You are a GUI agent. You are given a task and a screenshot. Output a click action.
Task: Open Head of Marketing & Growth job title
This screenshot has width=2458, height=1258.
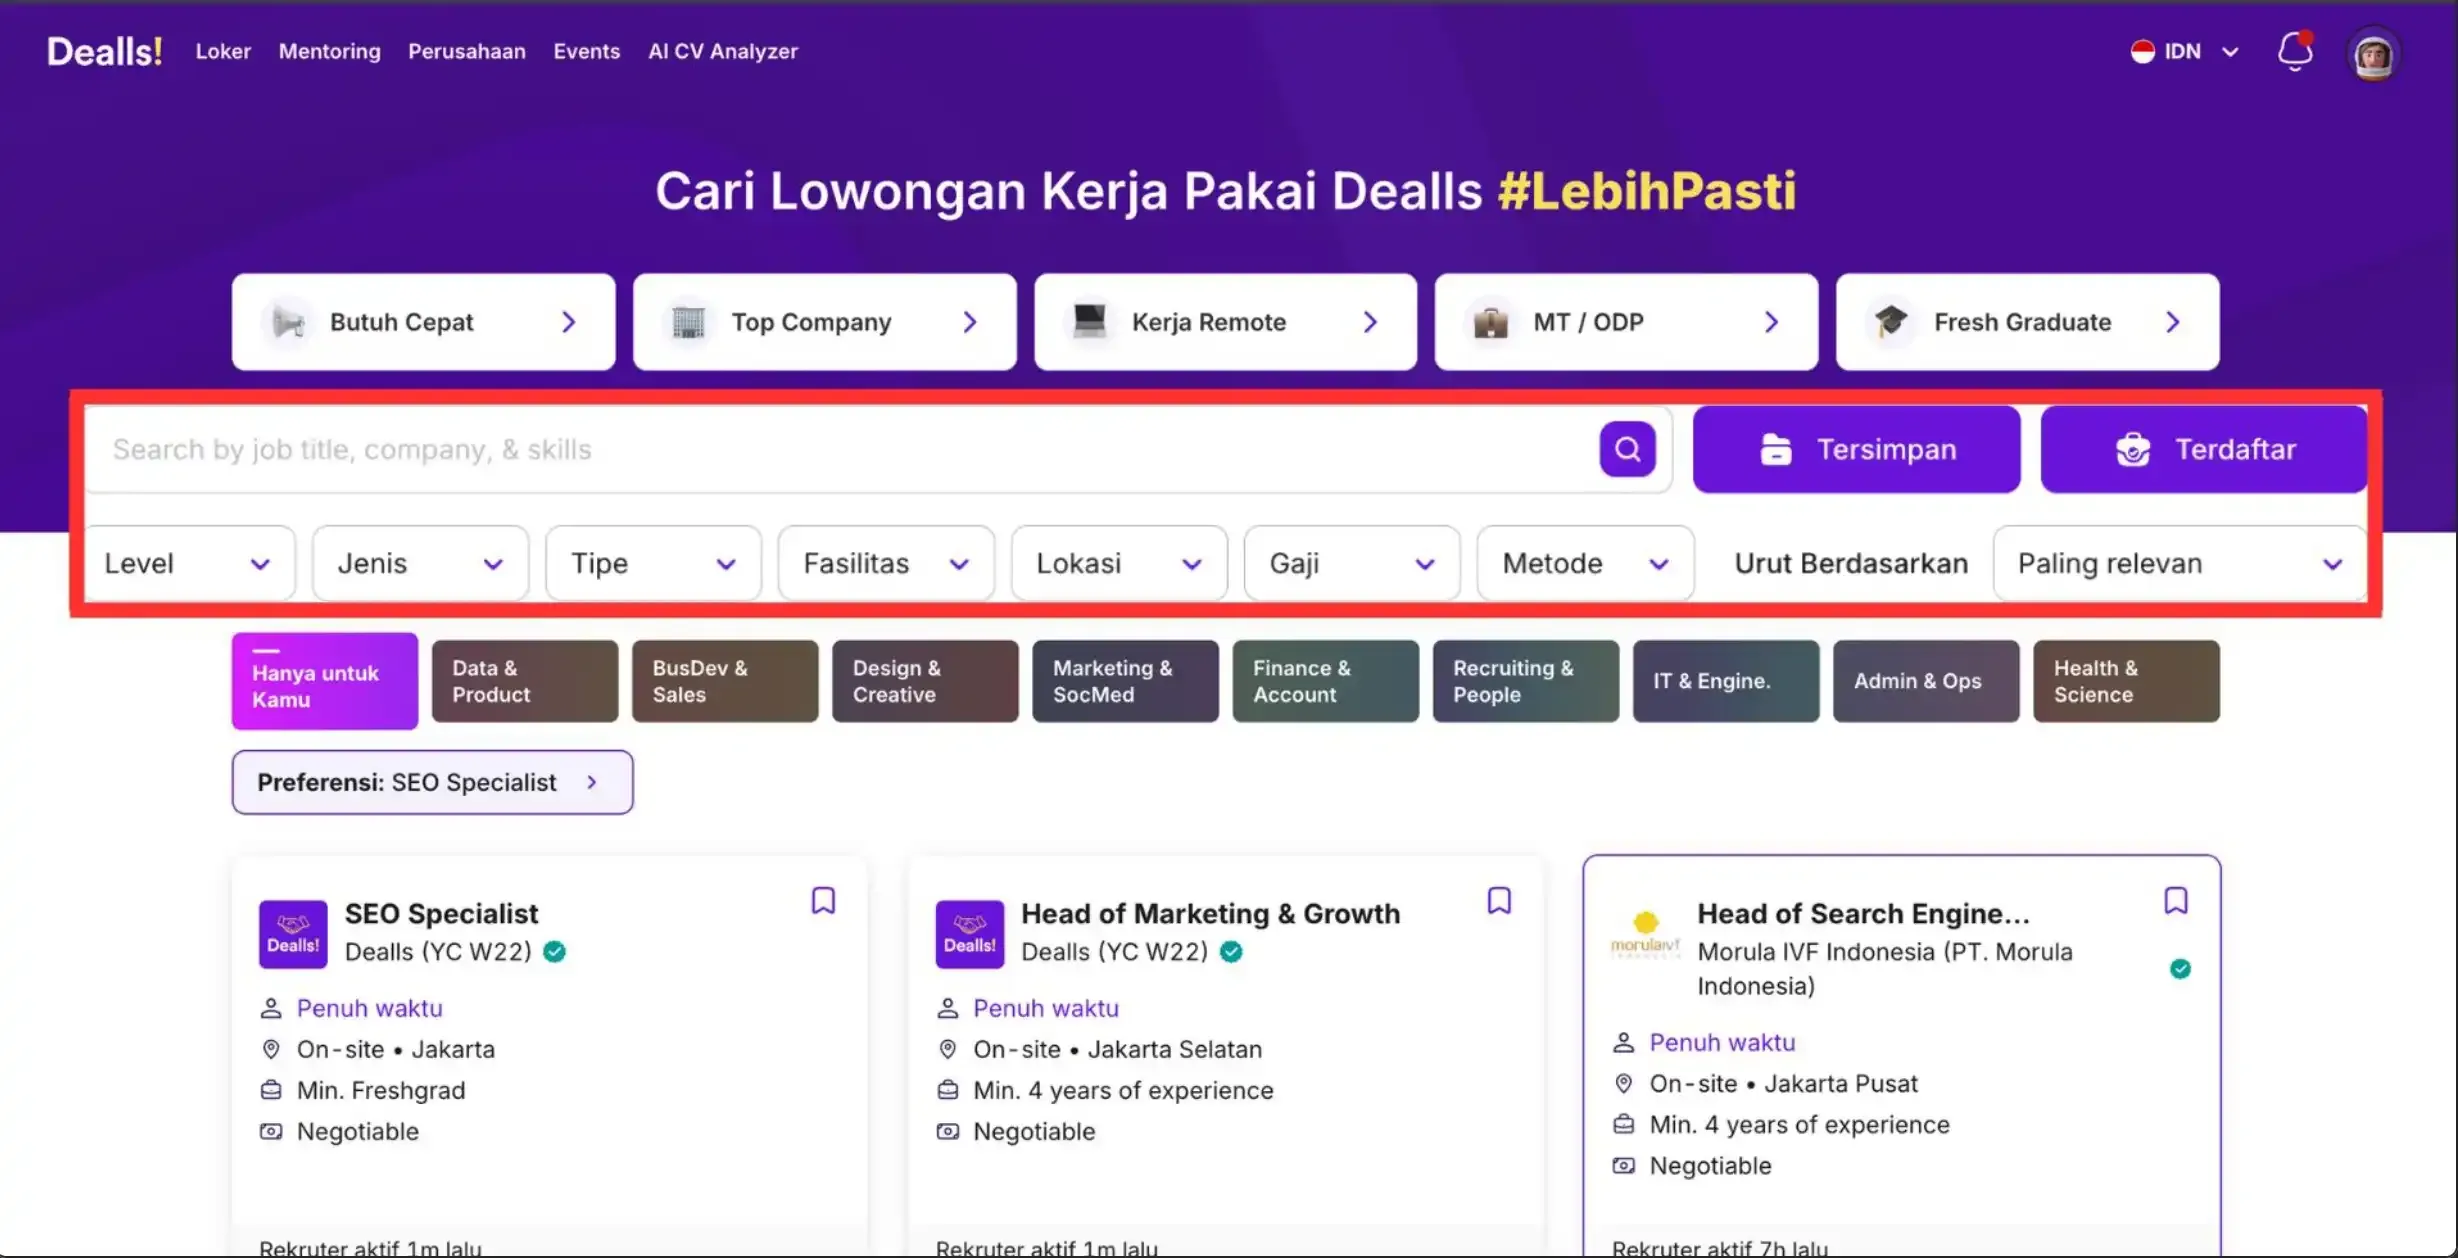pos(1210,913)
